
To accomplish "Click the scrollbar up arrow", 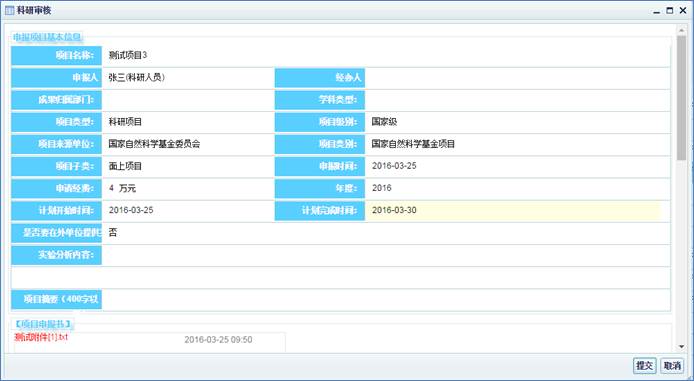I will coord(681,30).
